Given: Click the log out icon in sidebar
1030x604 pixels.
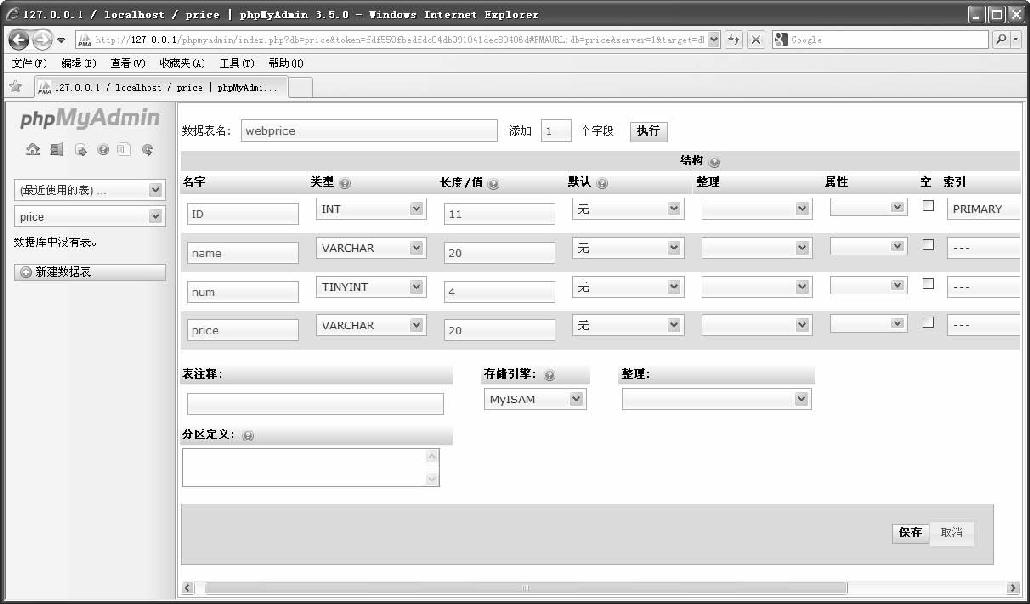Looking at the screenshot, I should pyautogui.click(x=57, y=150).
